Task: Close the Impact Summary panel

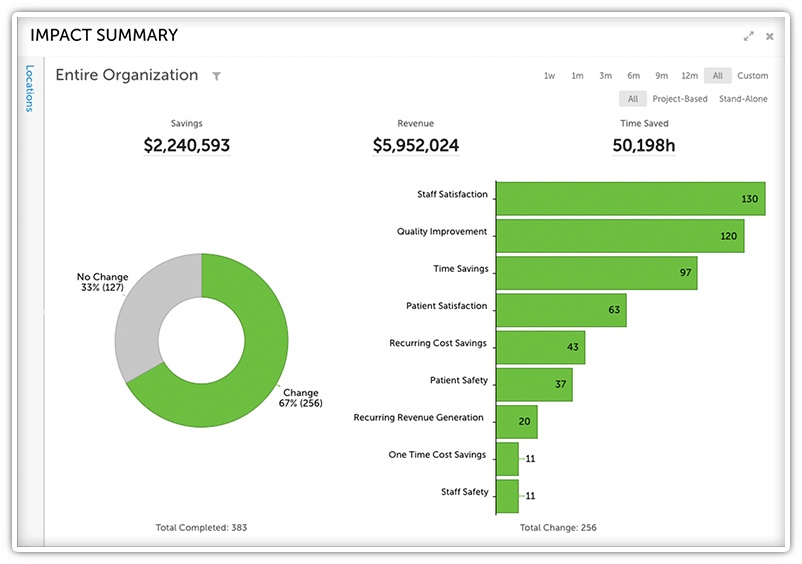Action: [x=770, y=36]
